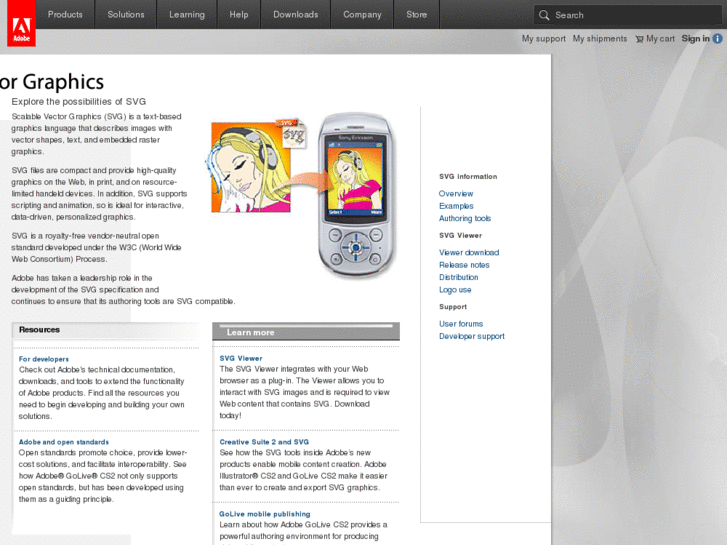
Task: Open the Store menu
Action: pos(416,14)
